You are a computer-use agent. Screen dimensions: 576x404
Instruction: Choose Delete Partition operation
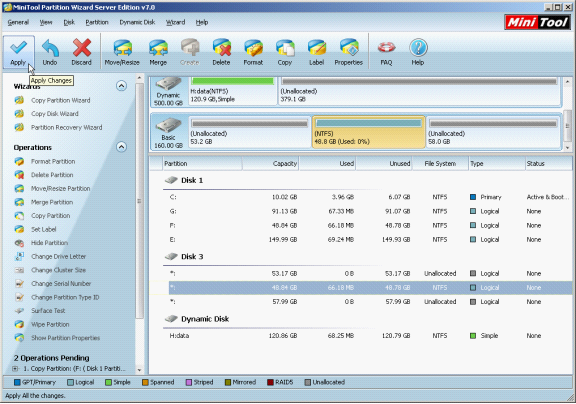click(x=52, y=175)
